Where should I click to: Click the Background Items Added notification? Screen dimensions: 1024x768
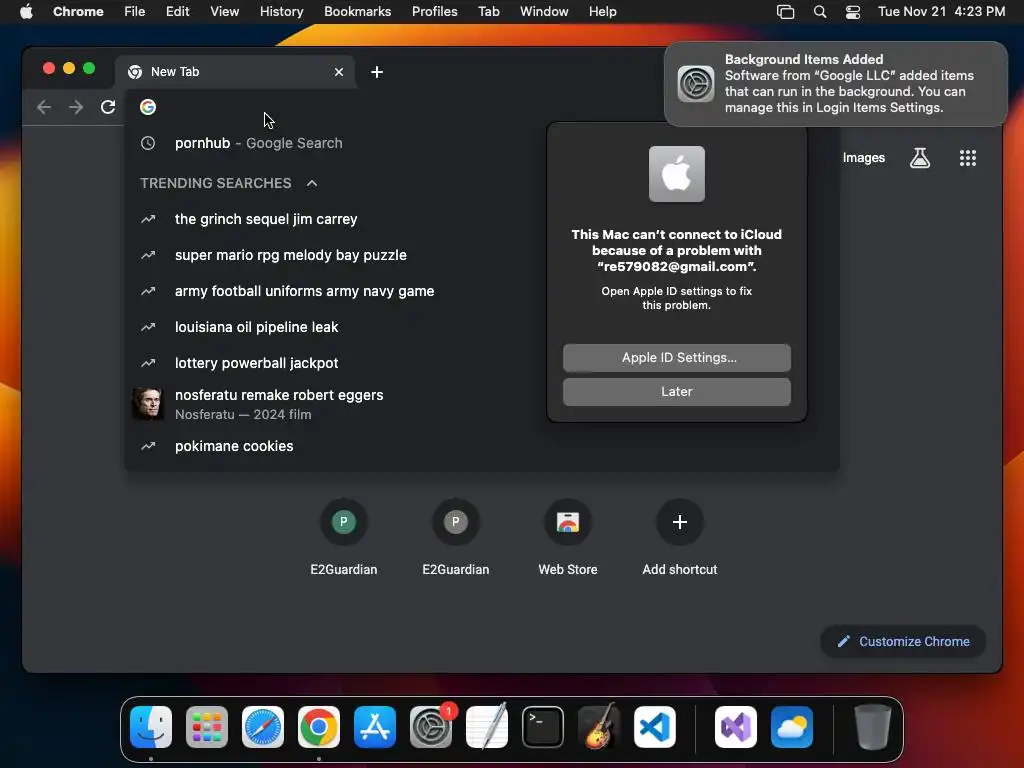click(x=835, y=84)
